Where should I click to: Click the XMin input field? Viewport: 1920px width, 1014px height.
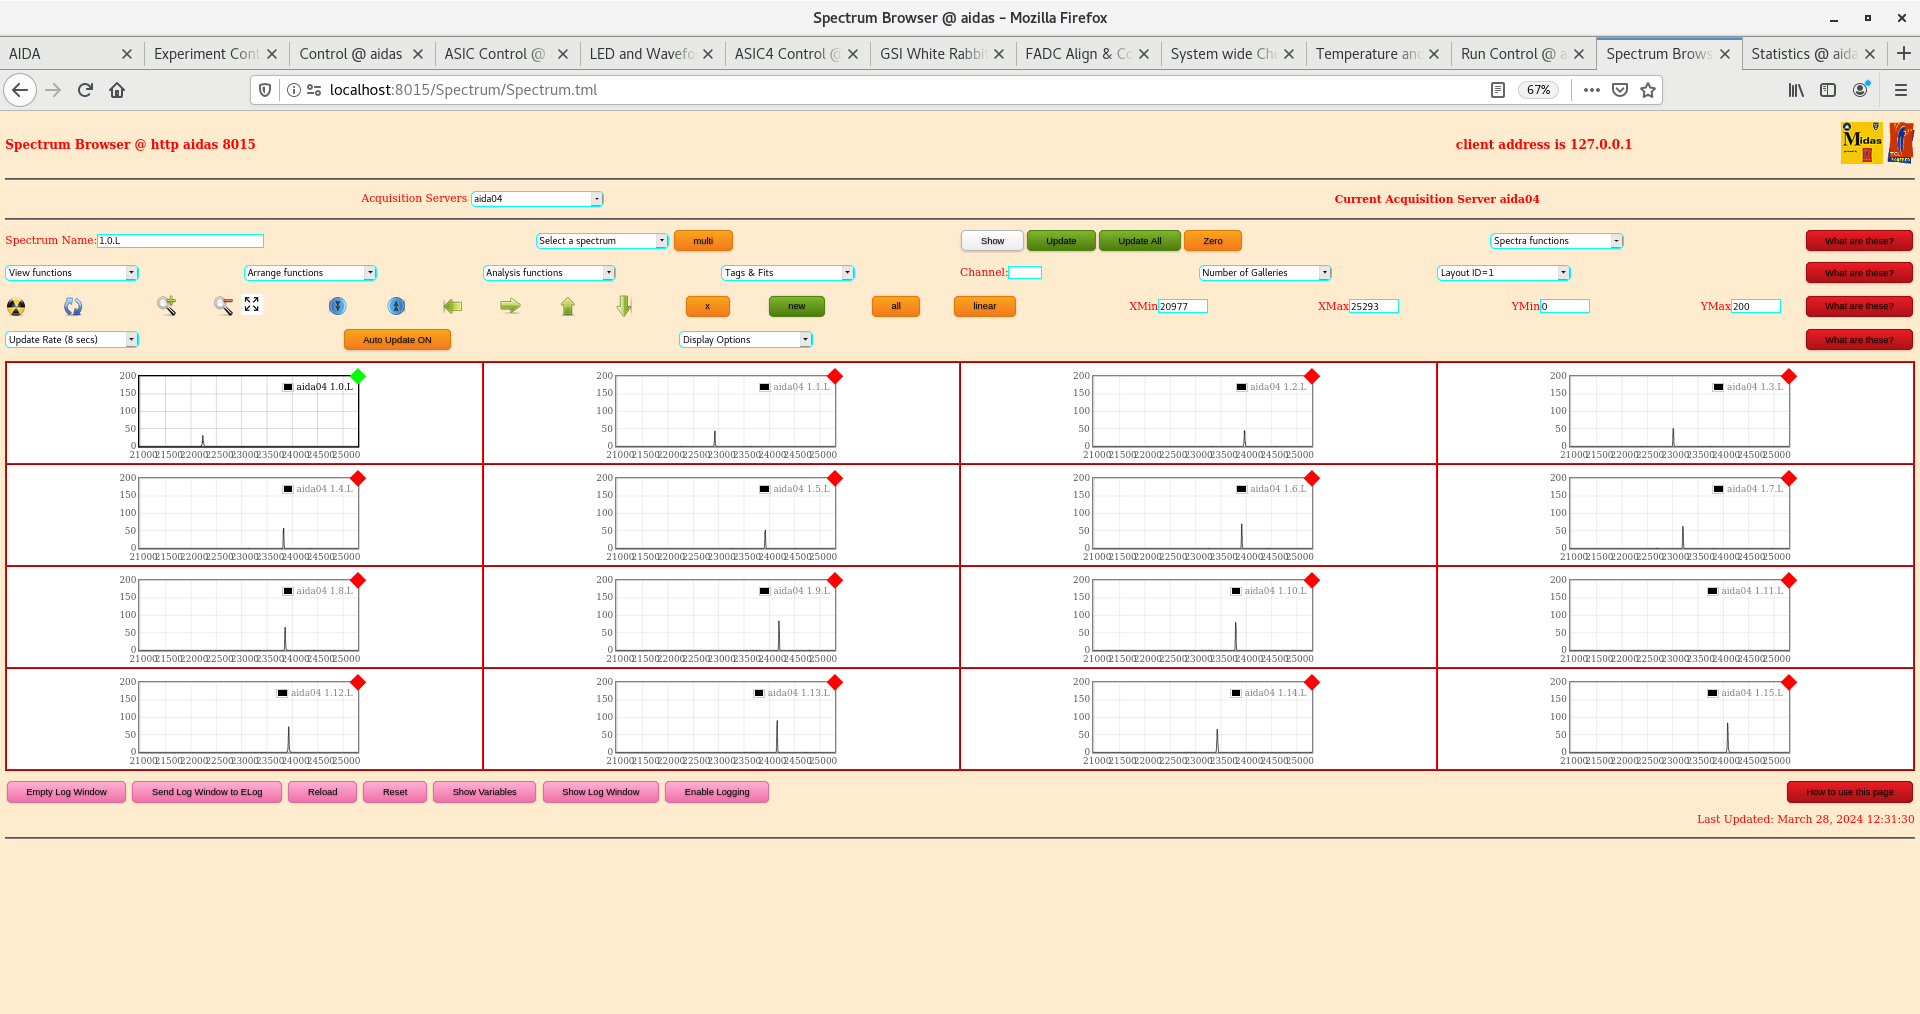[1182, 306]
